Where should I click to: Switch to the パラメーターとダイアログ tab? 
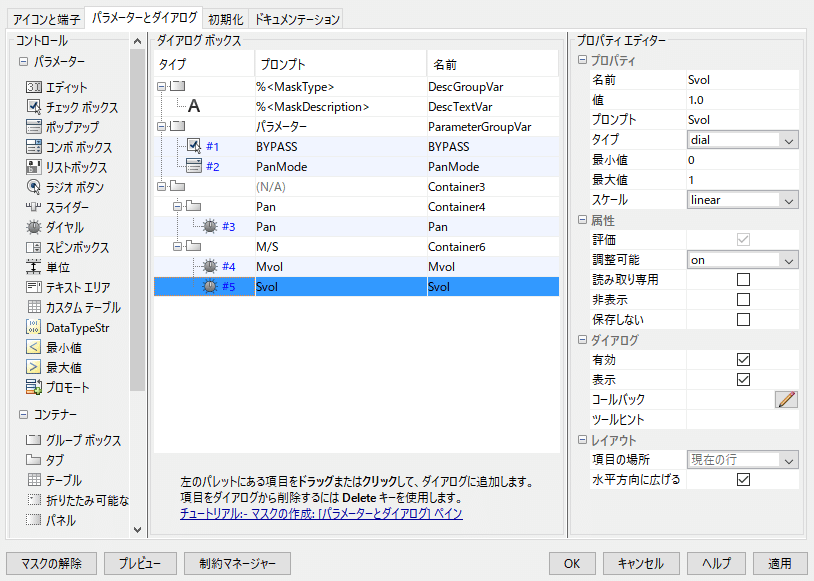144,18
